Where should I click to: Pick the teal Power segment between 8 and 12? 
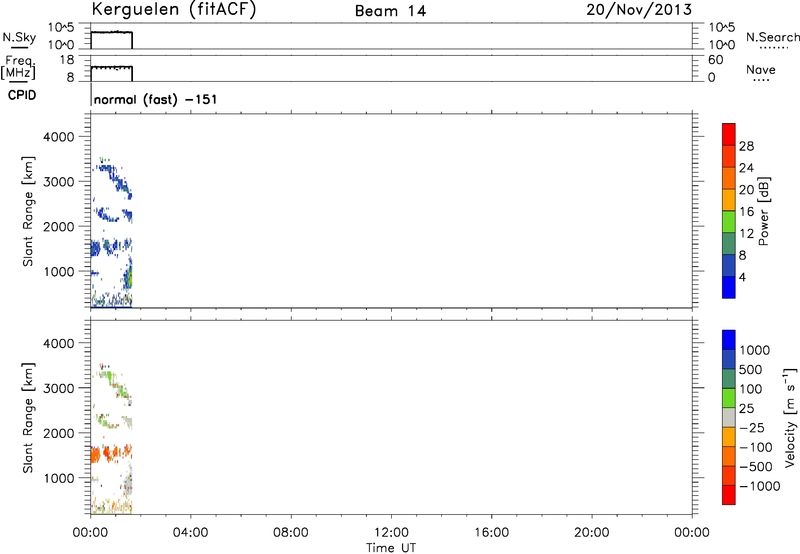tap(729, 244)
